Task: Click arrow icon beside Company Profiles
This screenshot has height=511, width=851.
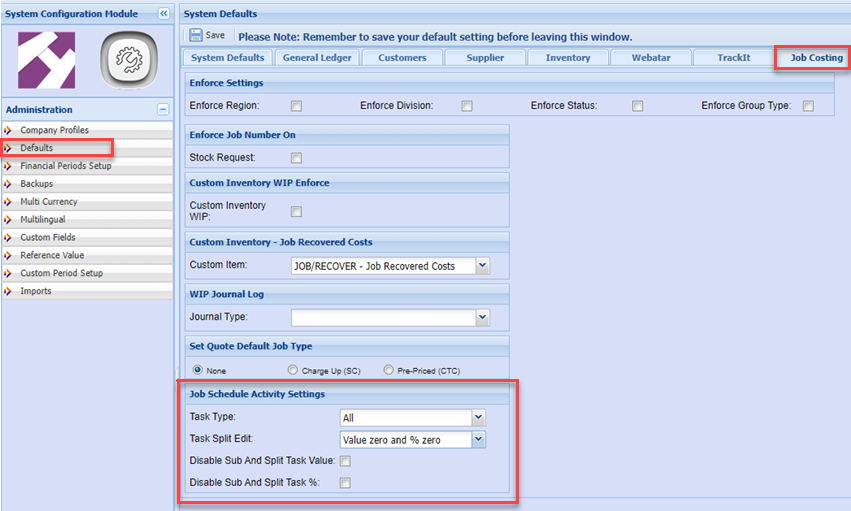Action: 8,131
